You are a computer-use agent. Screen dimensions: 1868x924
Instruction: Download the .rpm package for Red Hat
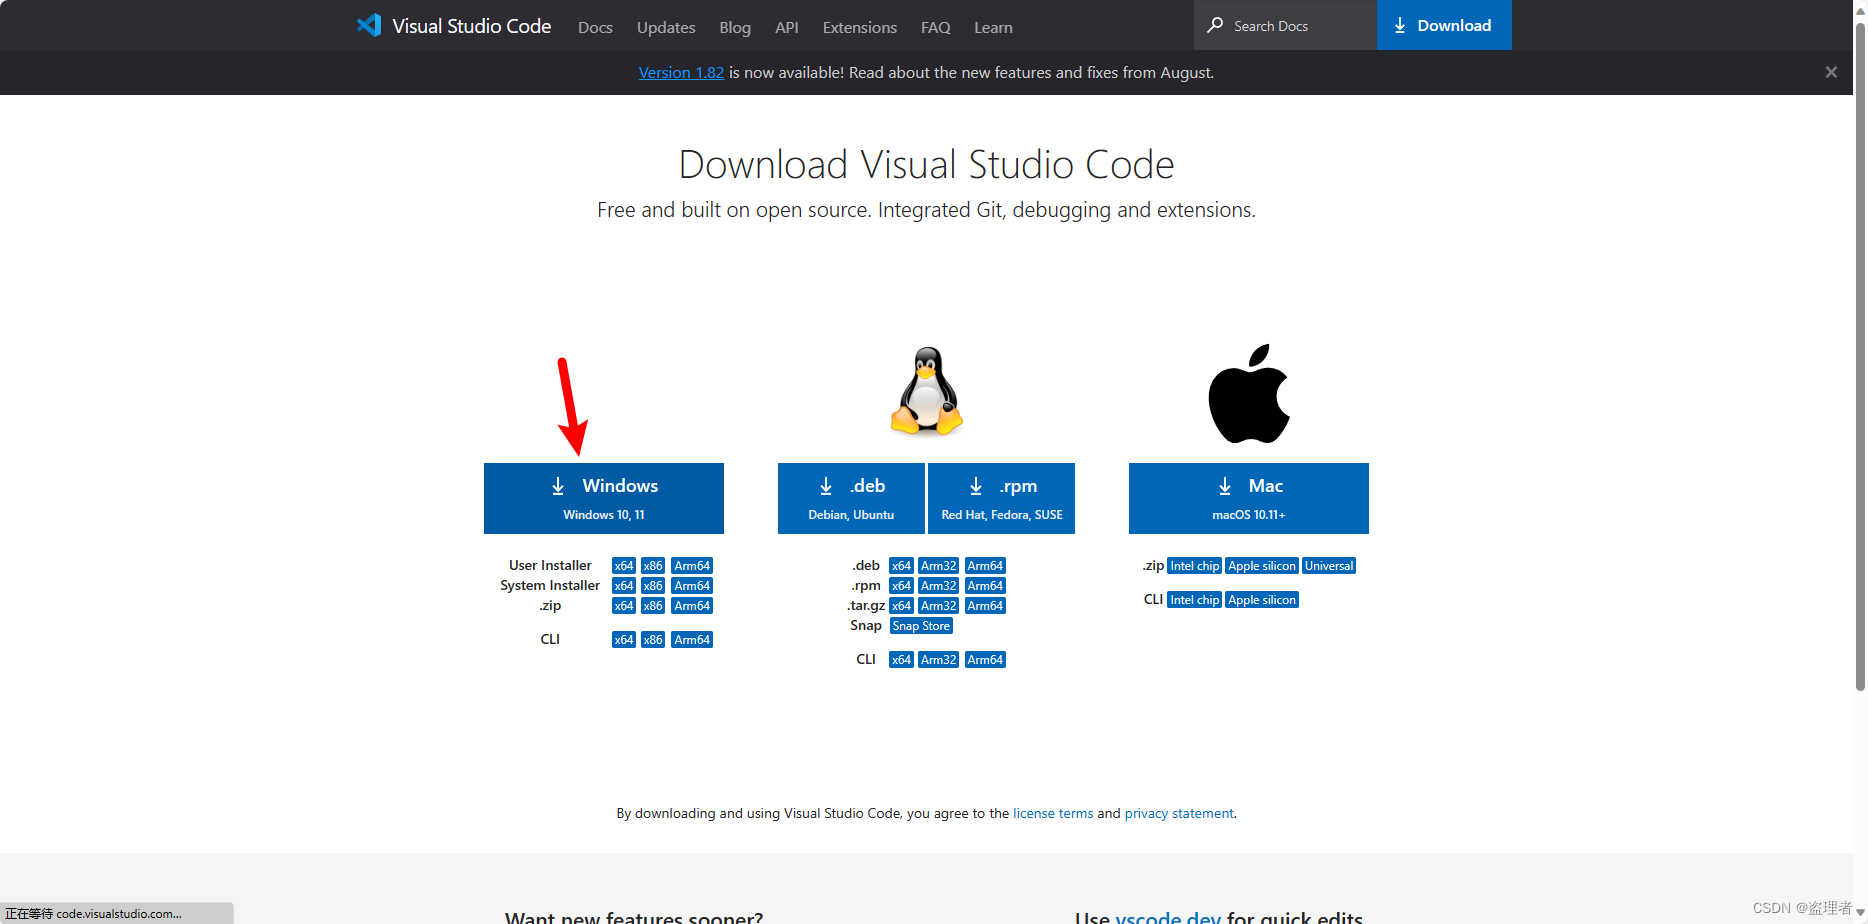pos(1001,498)
